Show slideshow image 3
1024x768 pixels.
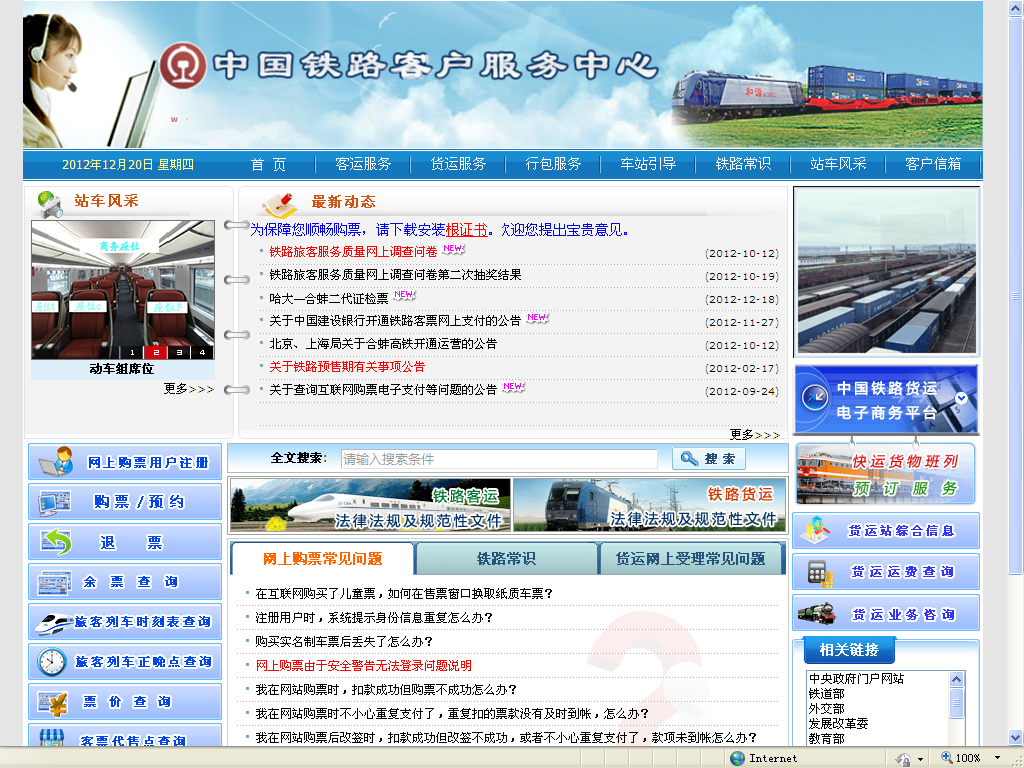tap(179, 352)
